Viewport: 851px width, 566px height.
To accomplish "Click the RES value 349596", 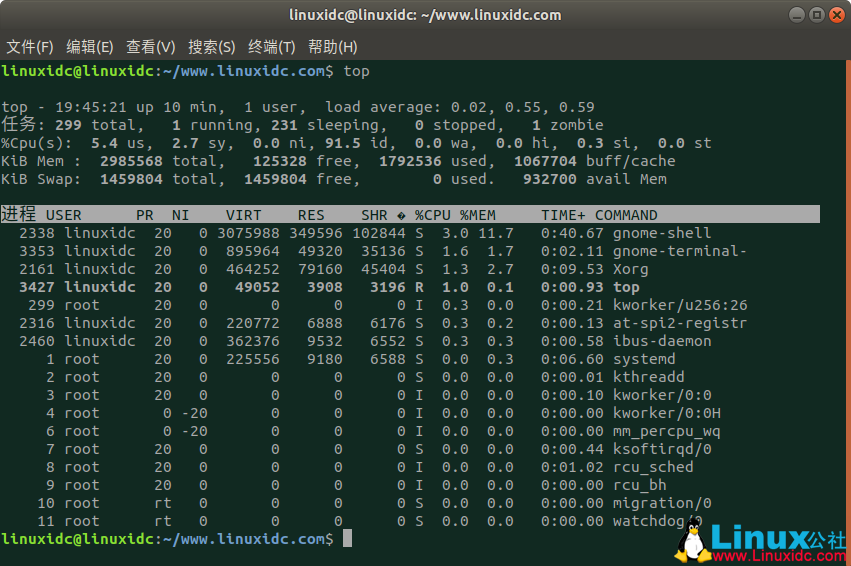I will 316,233.
